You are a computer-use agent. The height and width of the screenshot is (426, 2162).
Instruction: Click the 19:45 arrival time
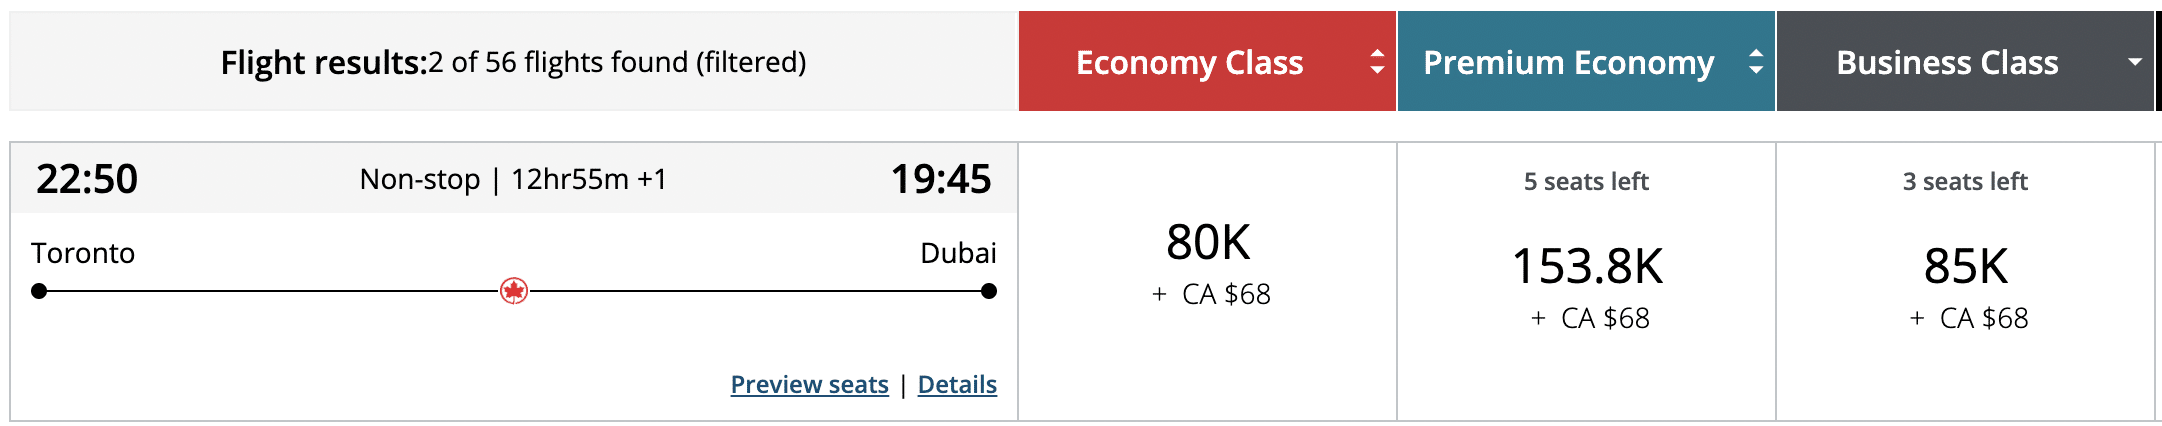coord(941,179)
